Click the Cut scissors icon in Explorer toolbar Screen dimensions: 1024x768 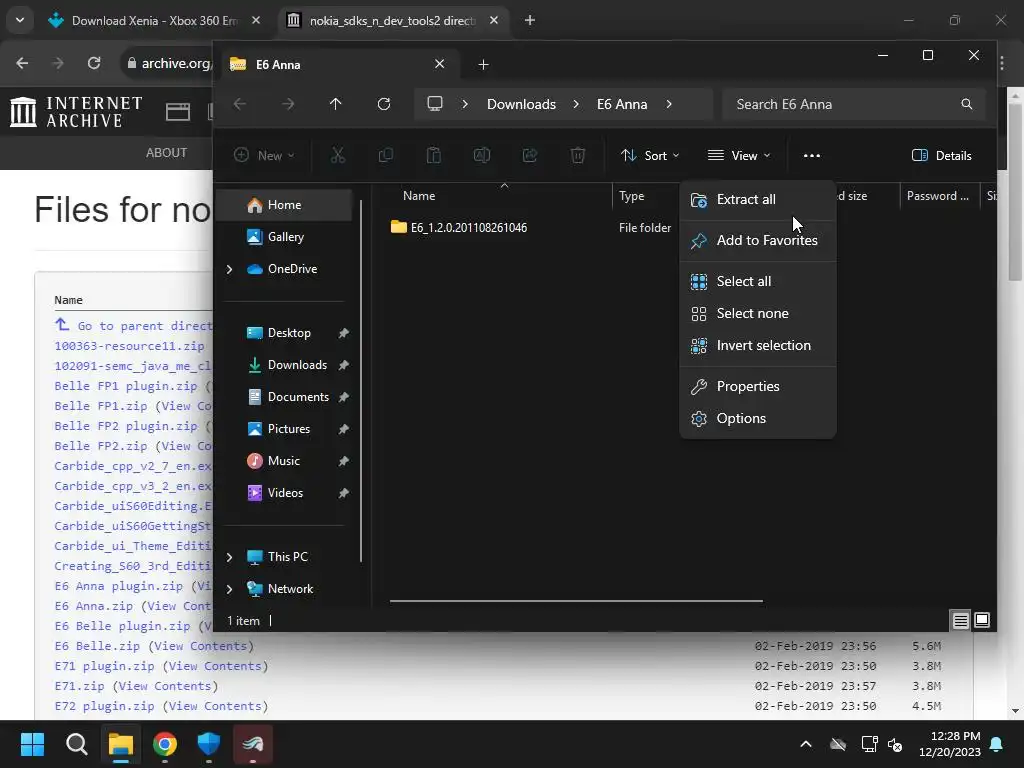(x=338, y=155)
